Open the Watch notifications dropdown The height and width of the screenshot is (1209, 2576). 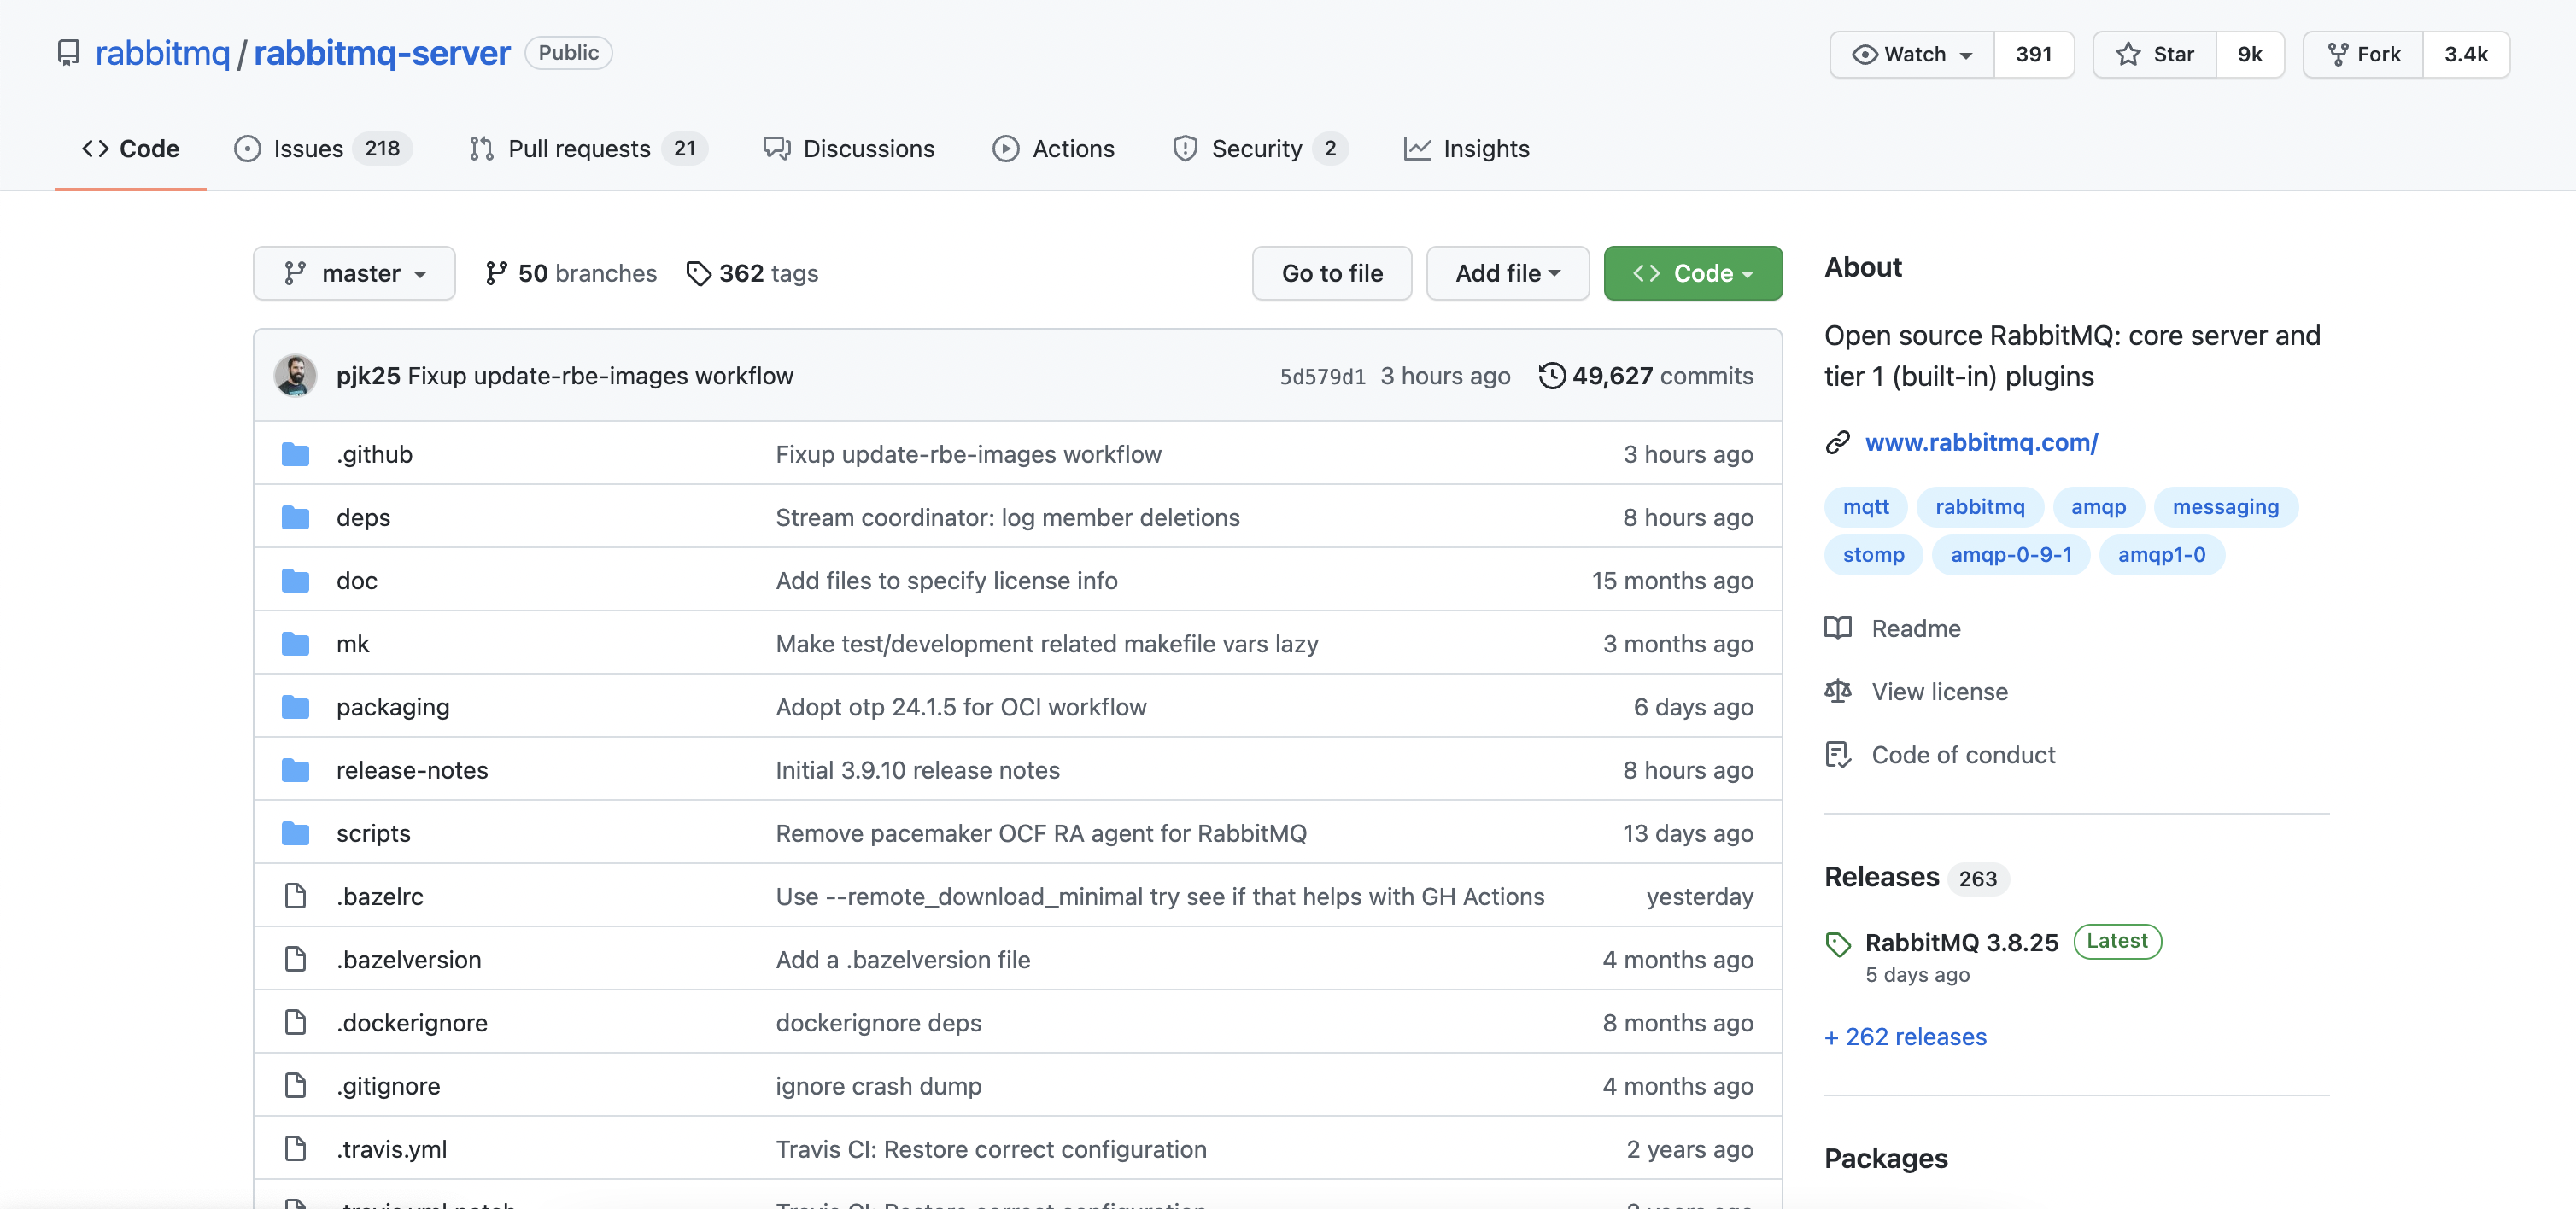[x=1911, y=54]
